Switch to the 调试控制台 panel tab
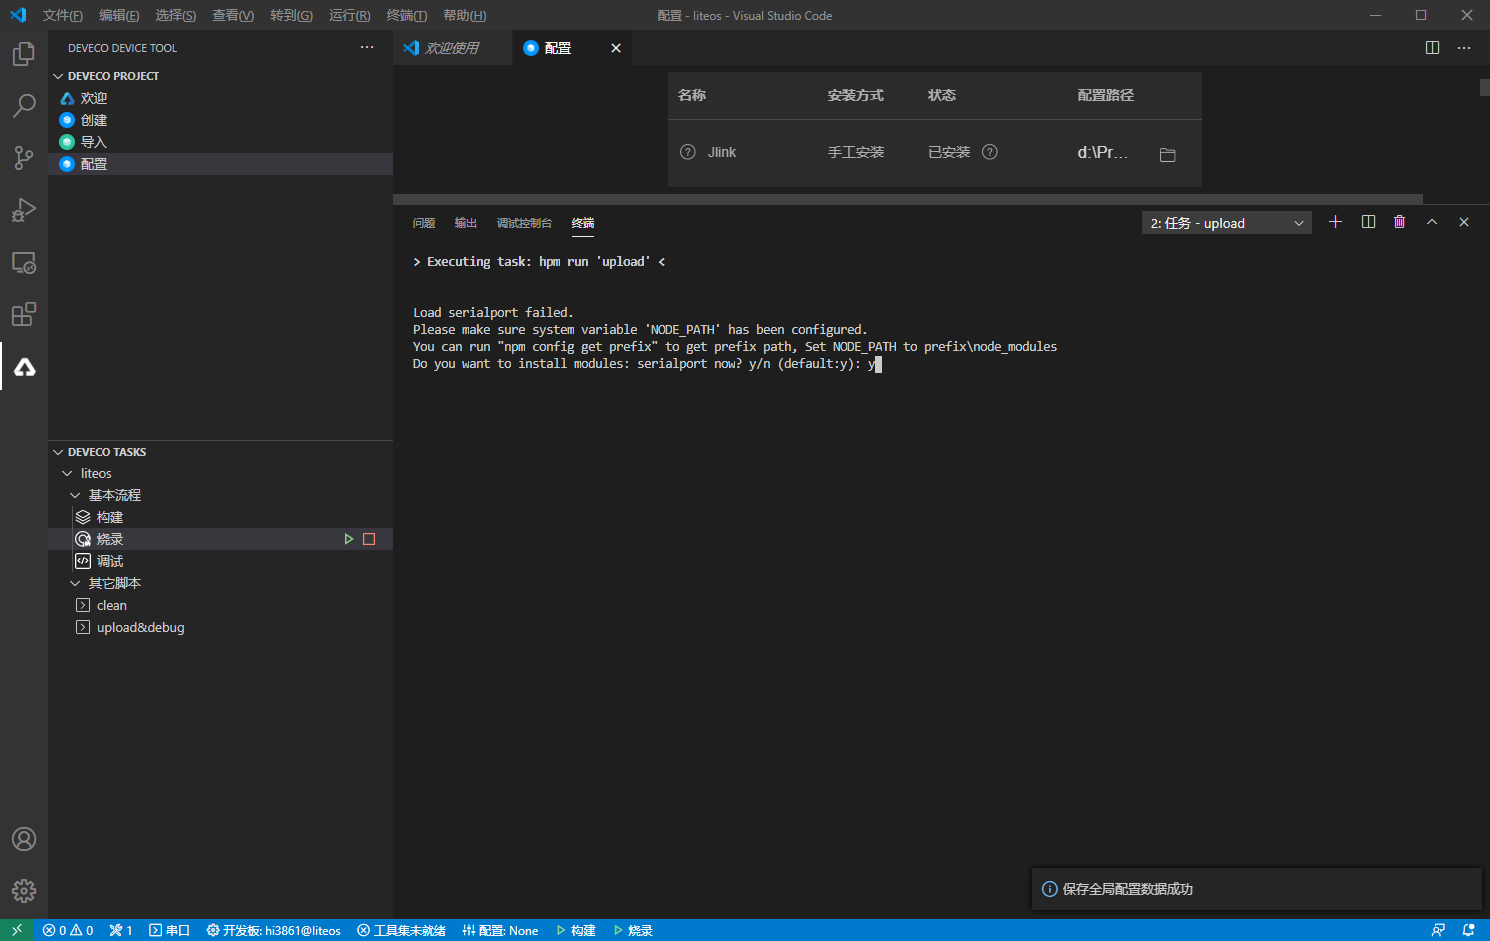The width and height of the screenshot is (1490, 941). pyautogui.click(x=524, y=223)
